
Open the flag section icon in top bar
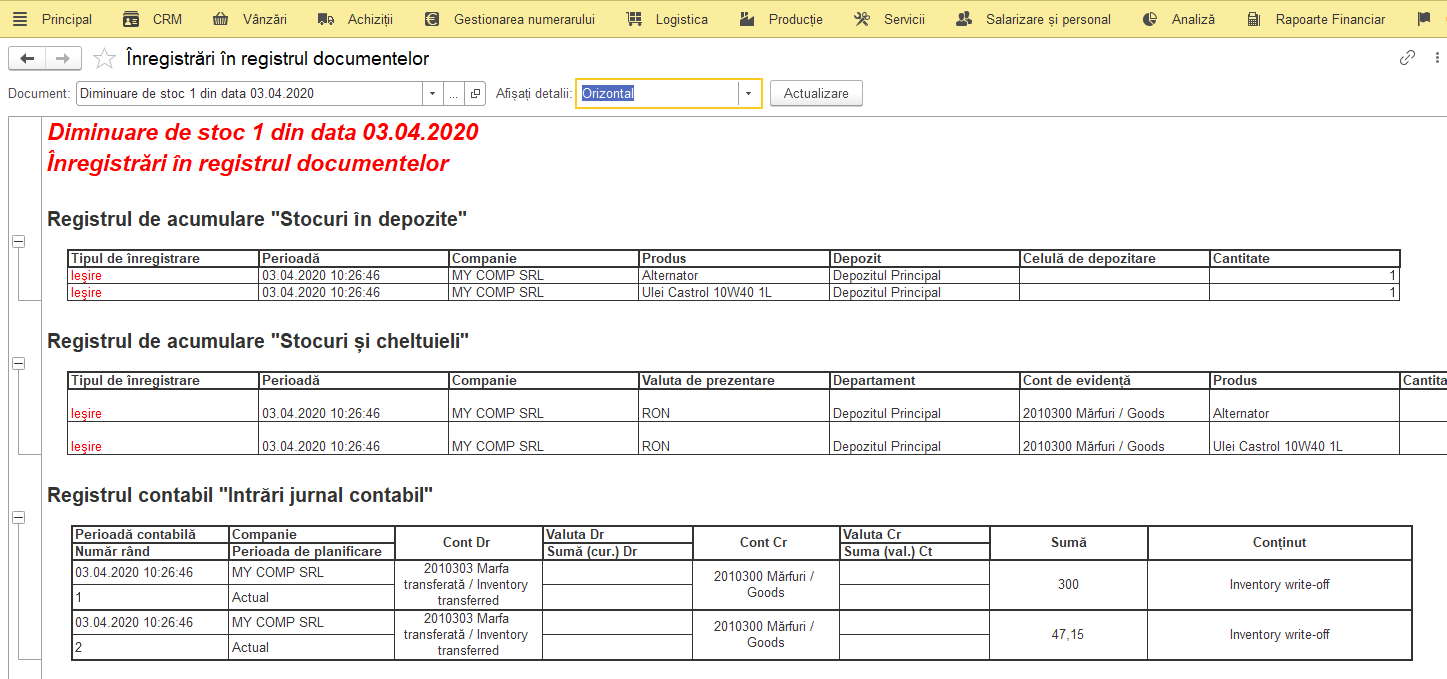(1424, 19)
